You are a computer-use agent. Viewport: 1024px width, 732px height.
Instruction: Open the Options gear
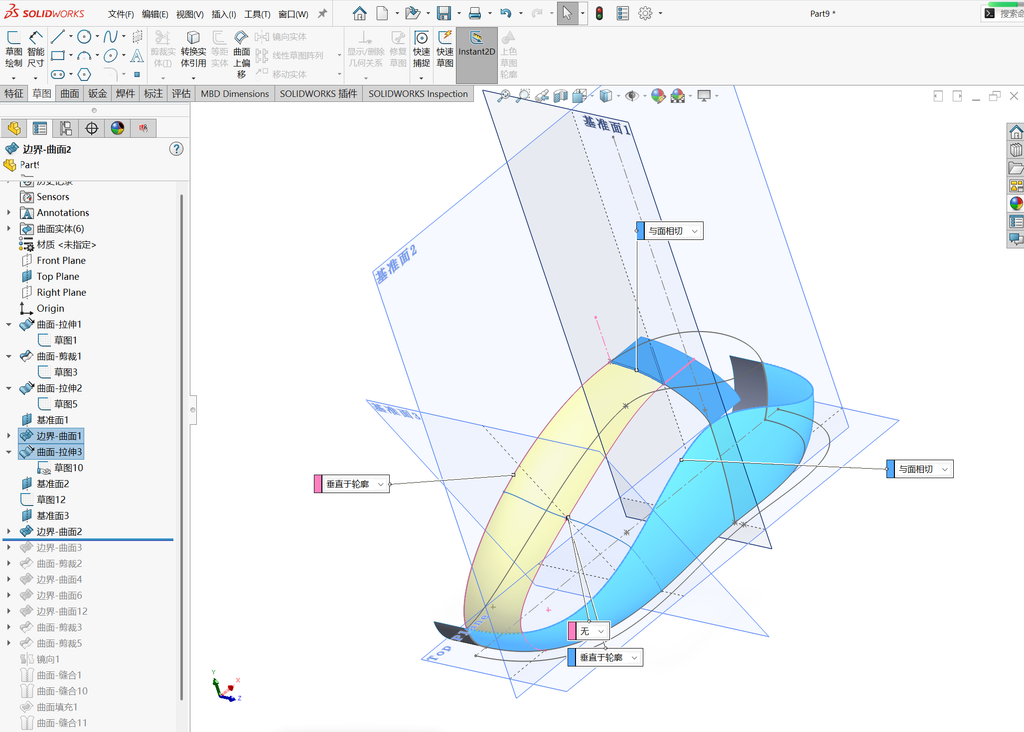[x=645, y=13]
